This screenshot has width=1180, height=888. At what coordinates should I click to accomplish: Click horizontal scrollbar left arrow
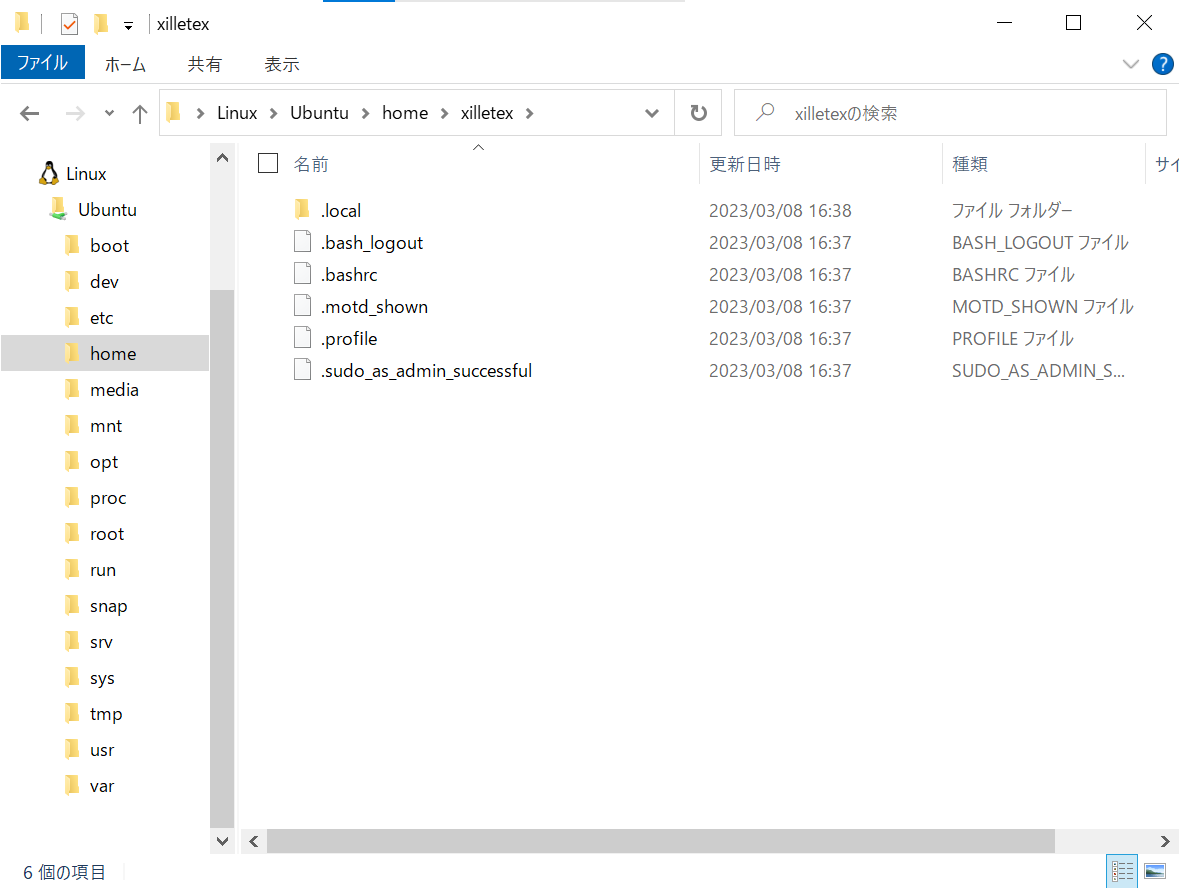(x=254, y=841)
